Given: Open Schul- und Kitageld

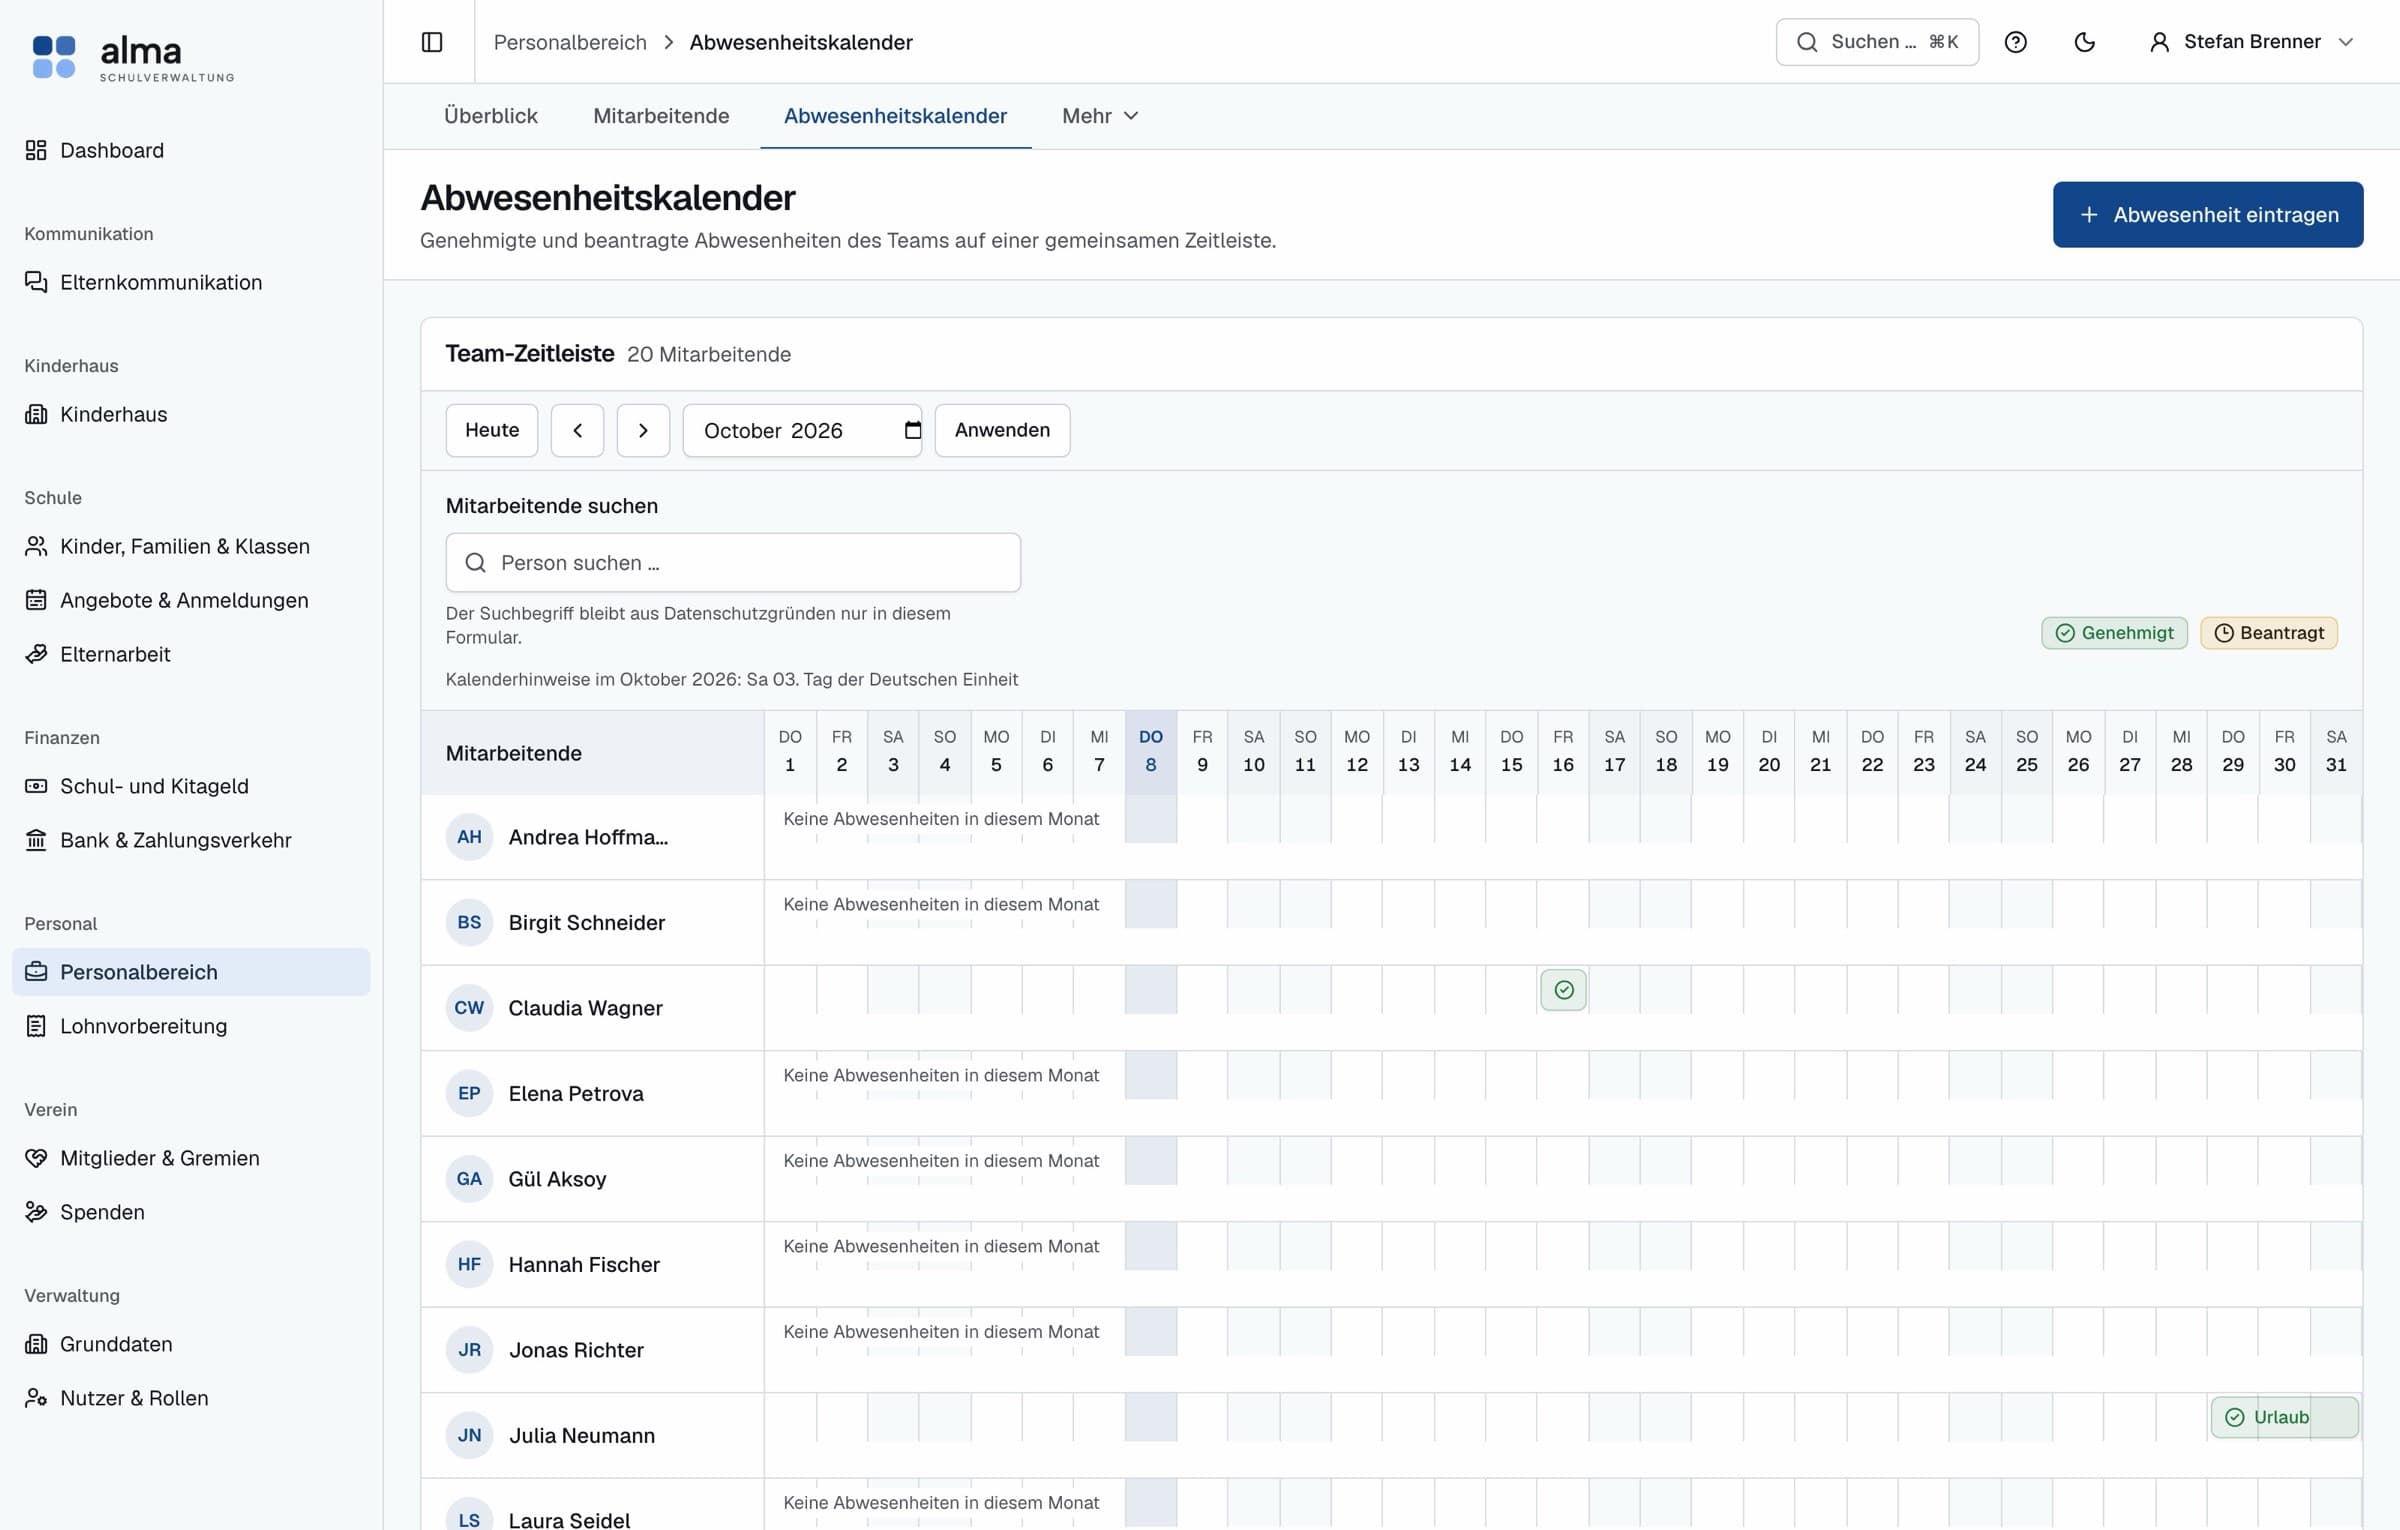Looking at the screenshot, I should coord(191,786).
